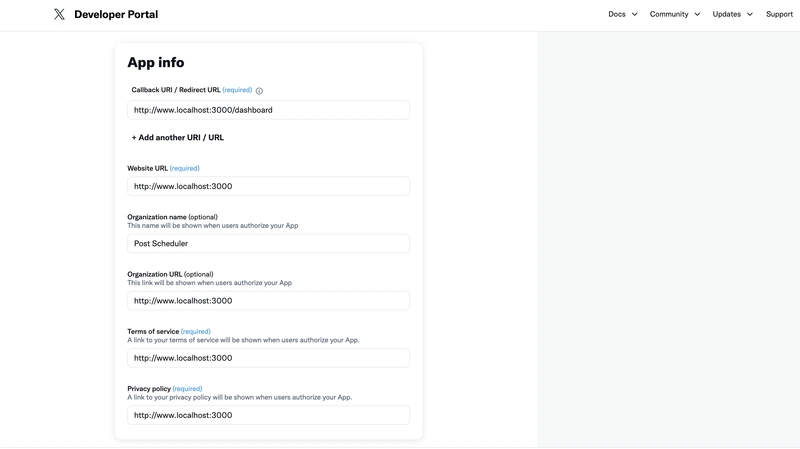Select the Organization name field with Post Scheduler
The width and height of the screenshot is (800, 449).
click(268, 243)
